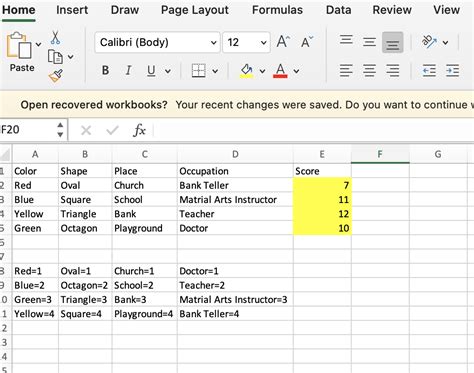Open the Insert tab
The height and width of the screenshot is (373, 474).
pyautogui.click(x=72, y=10)
